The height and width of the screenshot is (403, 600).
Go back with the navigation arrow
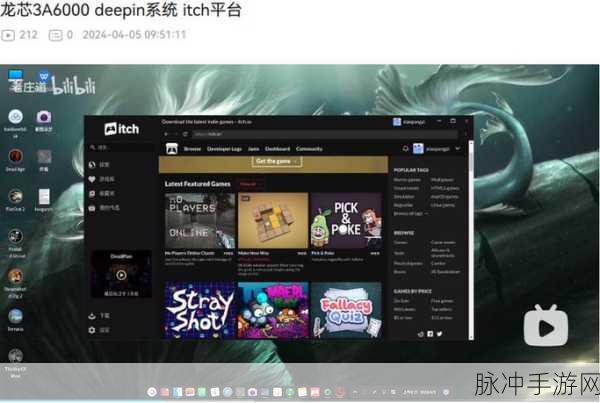166,134
